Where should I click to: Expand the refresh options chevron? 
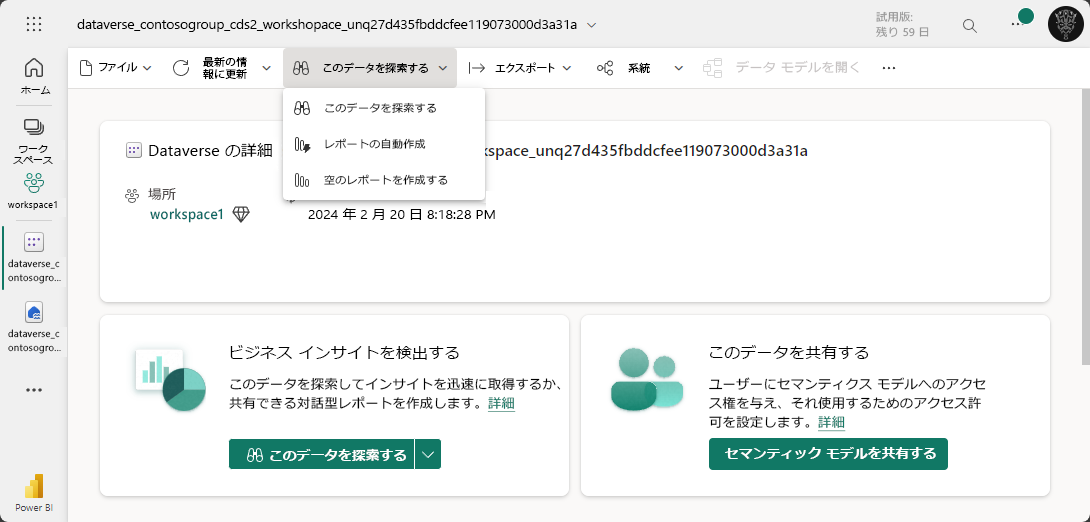tap(266, 68)
